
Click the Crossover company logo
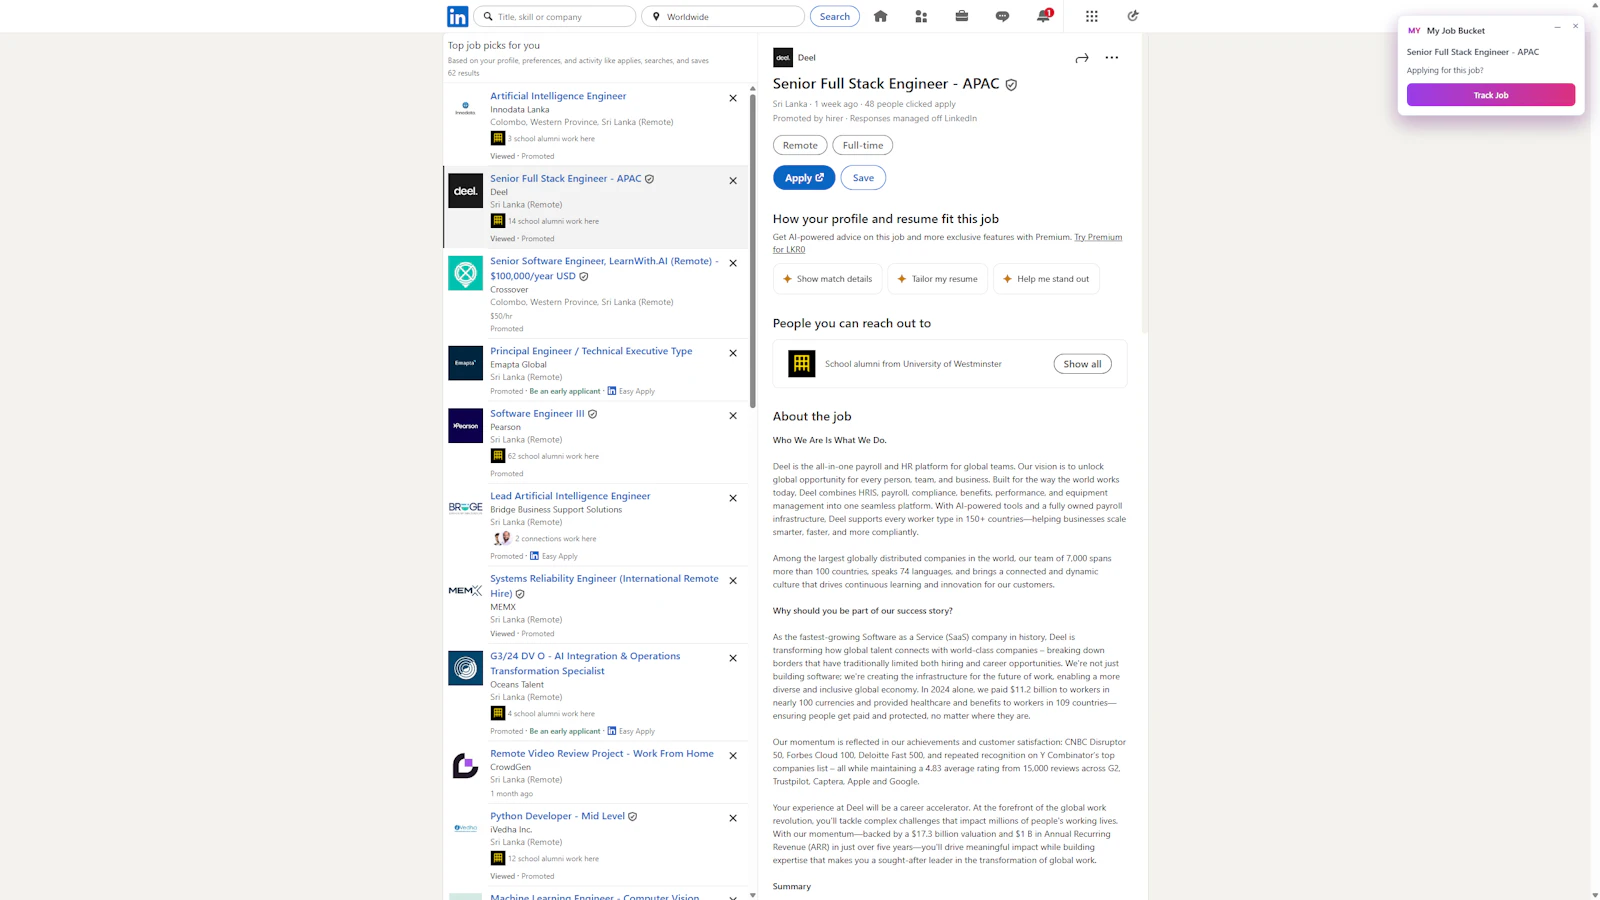(465, 273)
